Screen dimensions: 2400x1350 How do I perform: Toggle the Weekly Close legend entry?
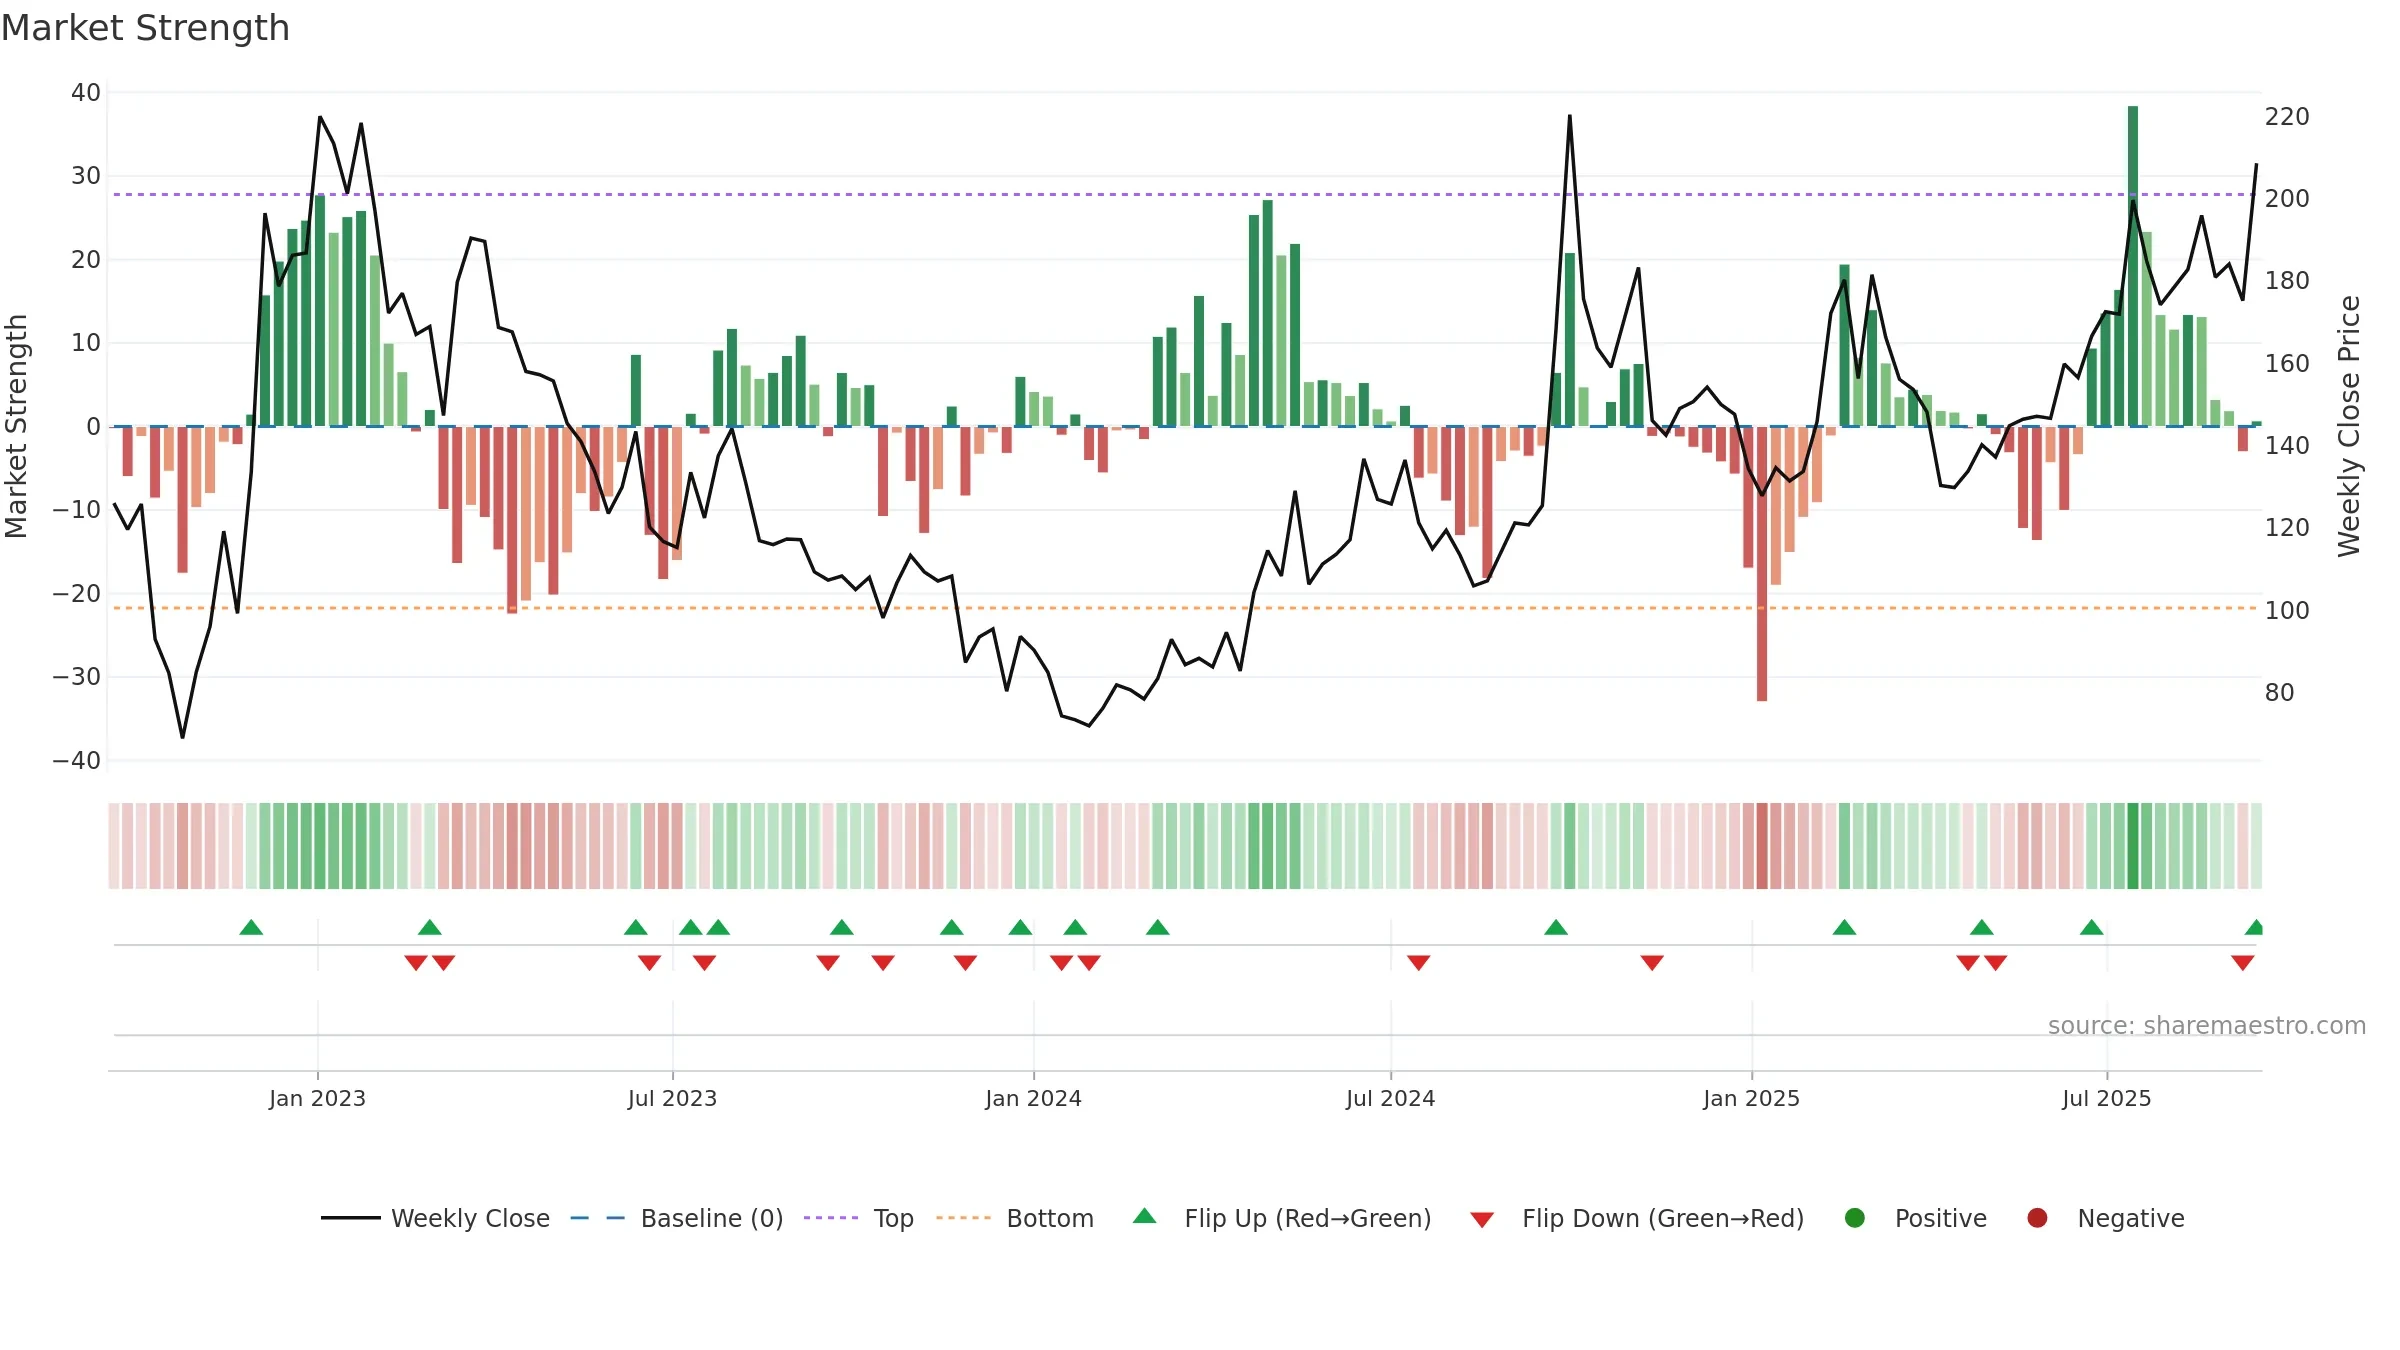pyautogui.click(x=435, y=1218)
